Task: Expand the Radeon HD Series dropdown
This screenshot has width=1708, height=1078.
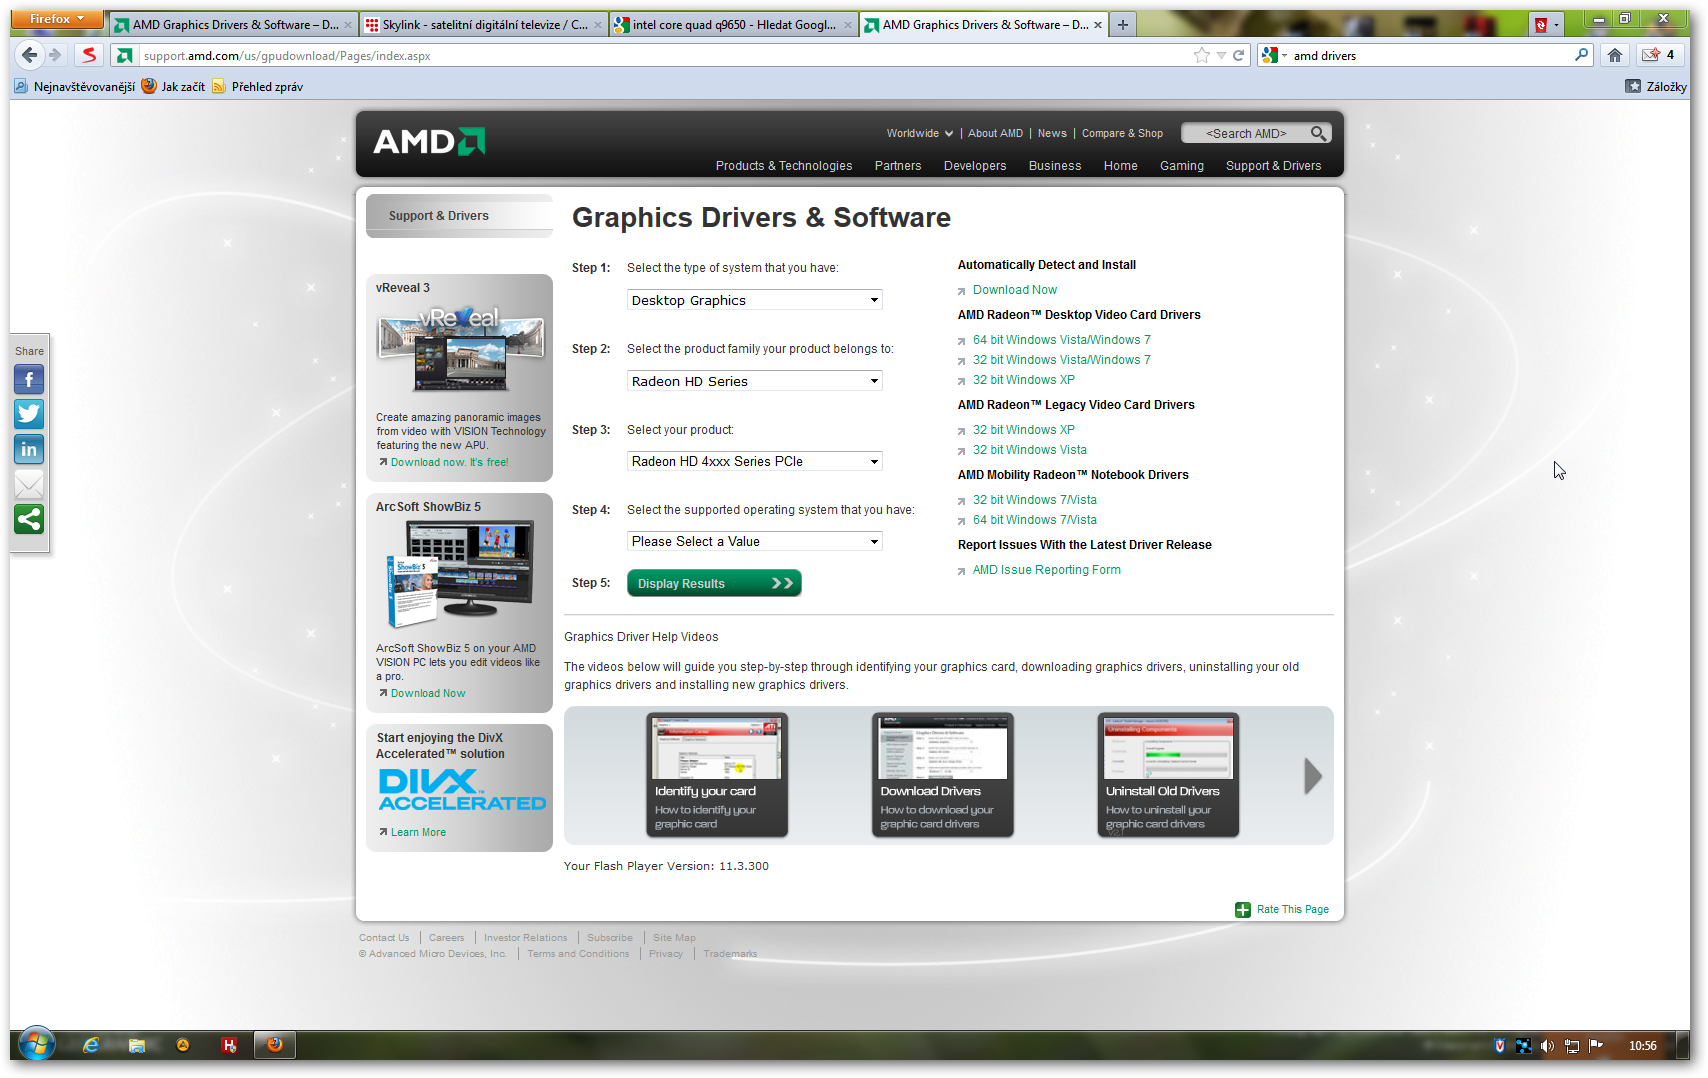Action: (755, 381)
